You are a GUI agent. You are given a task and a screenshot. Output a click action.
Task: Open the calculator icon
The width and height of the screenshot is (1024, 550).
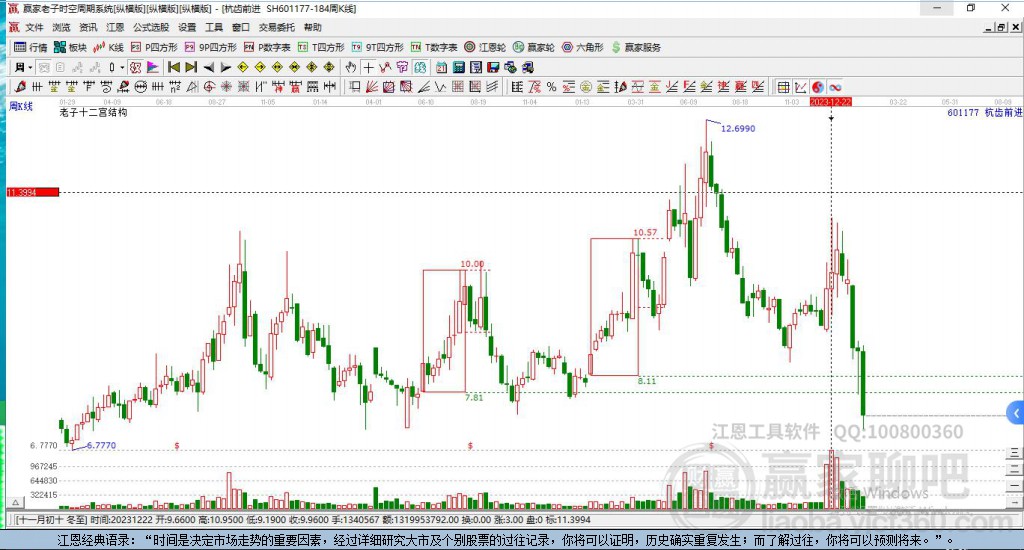[x=458, y=67]
